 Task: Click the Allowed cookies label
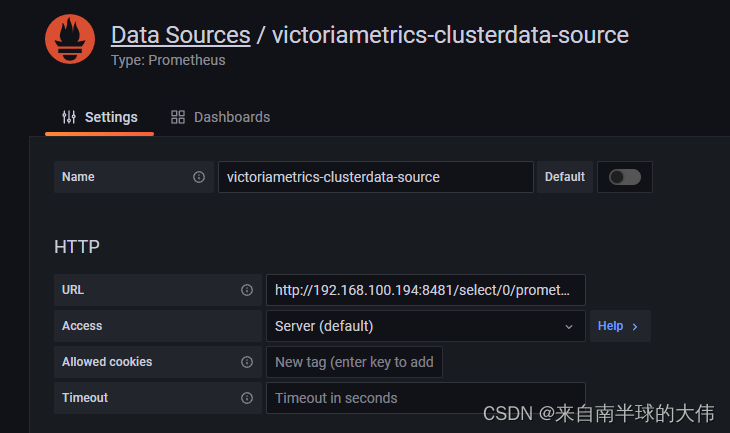(x=107, y=362)
